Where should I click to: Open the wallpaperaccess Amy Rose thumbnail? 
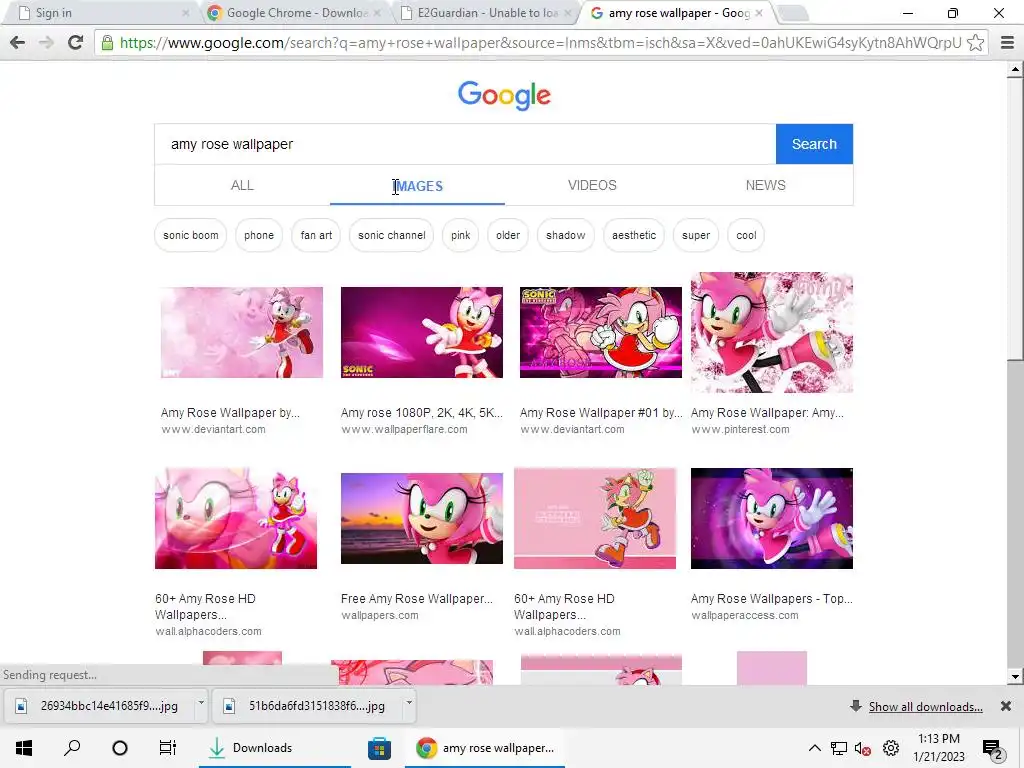pyautogui.click(x=772, y=519)
